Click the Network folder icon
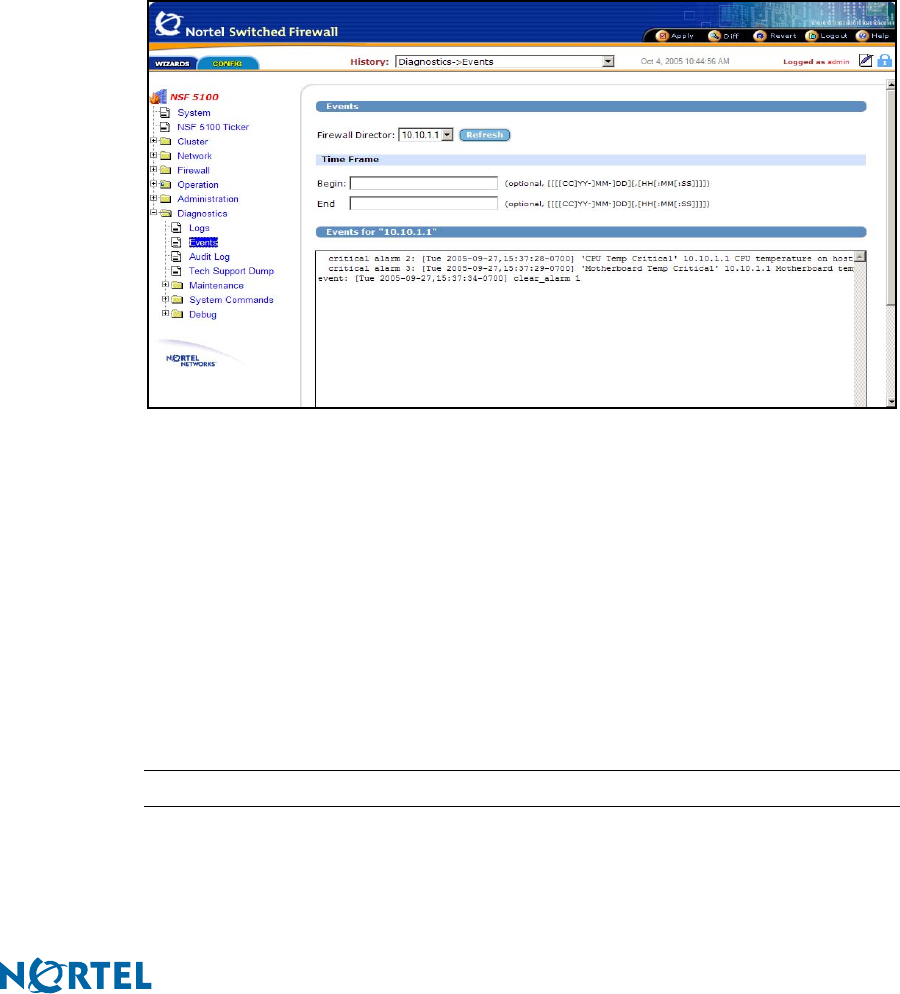The width and height of the screenshot is (900, 994). [x=165, y=155]
